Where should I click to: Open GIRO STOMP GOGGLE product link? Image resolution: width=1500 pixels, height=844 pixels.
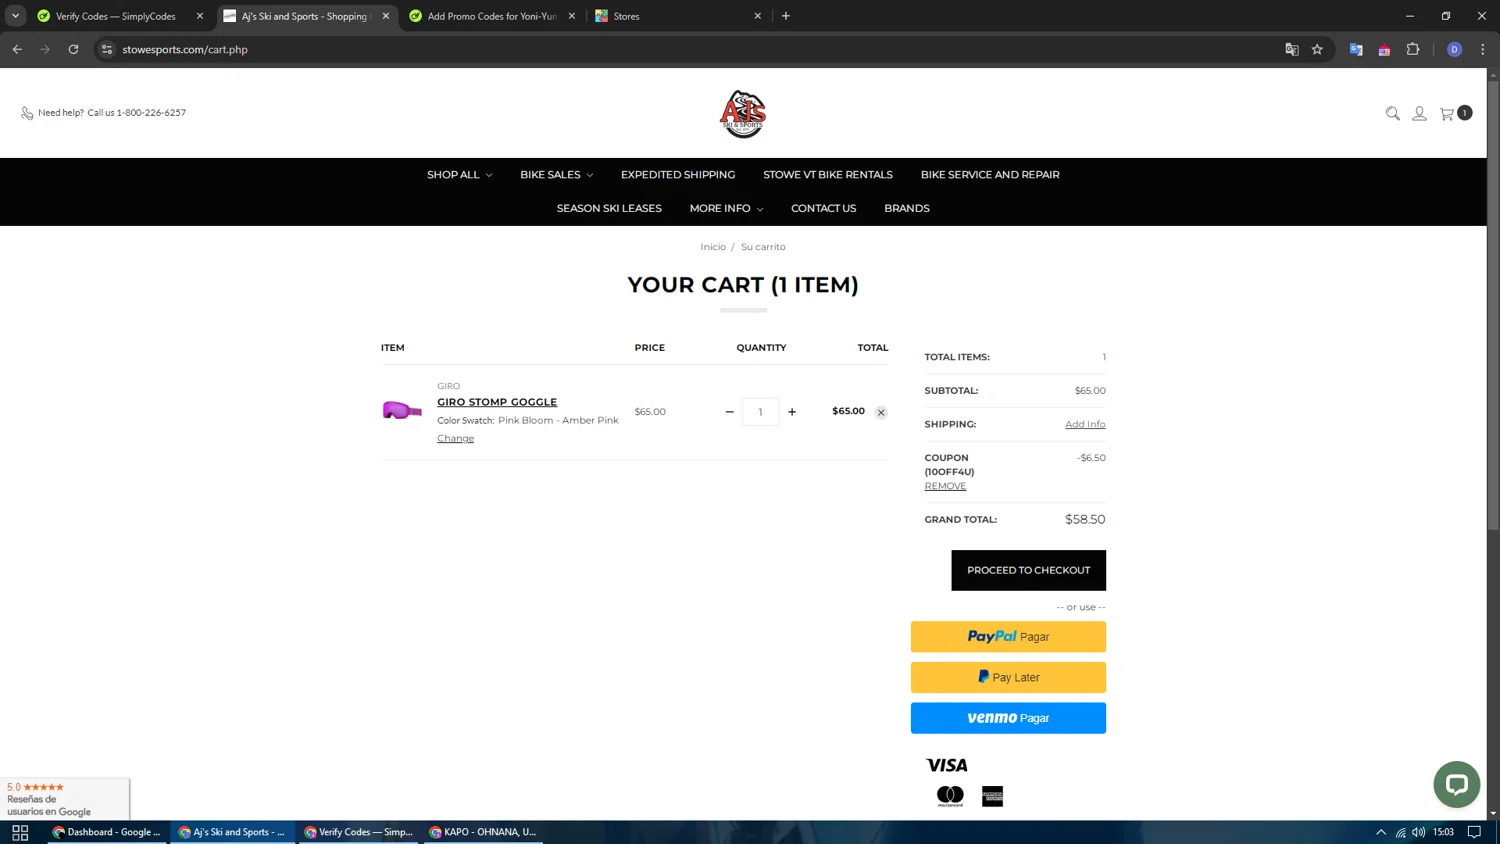click(497, 402)
